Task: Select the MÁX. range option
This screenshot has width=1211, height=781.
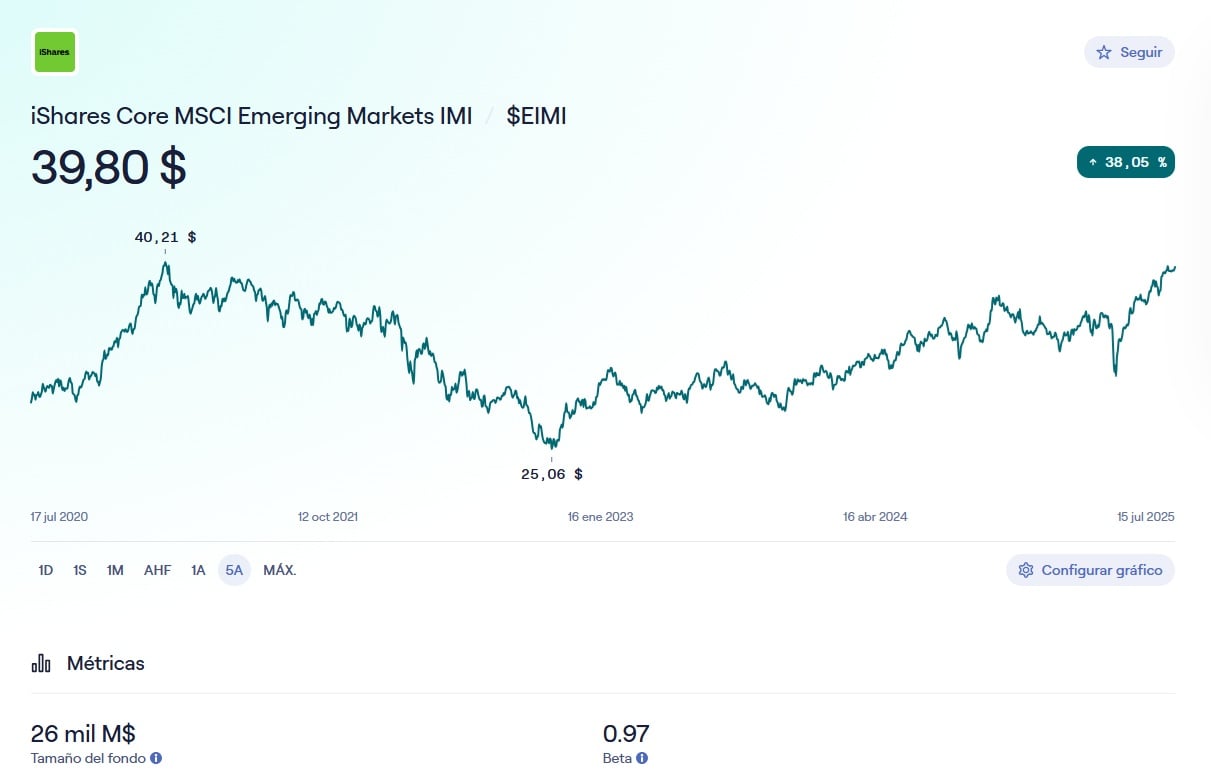Action: pos(278,570)
